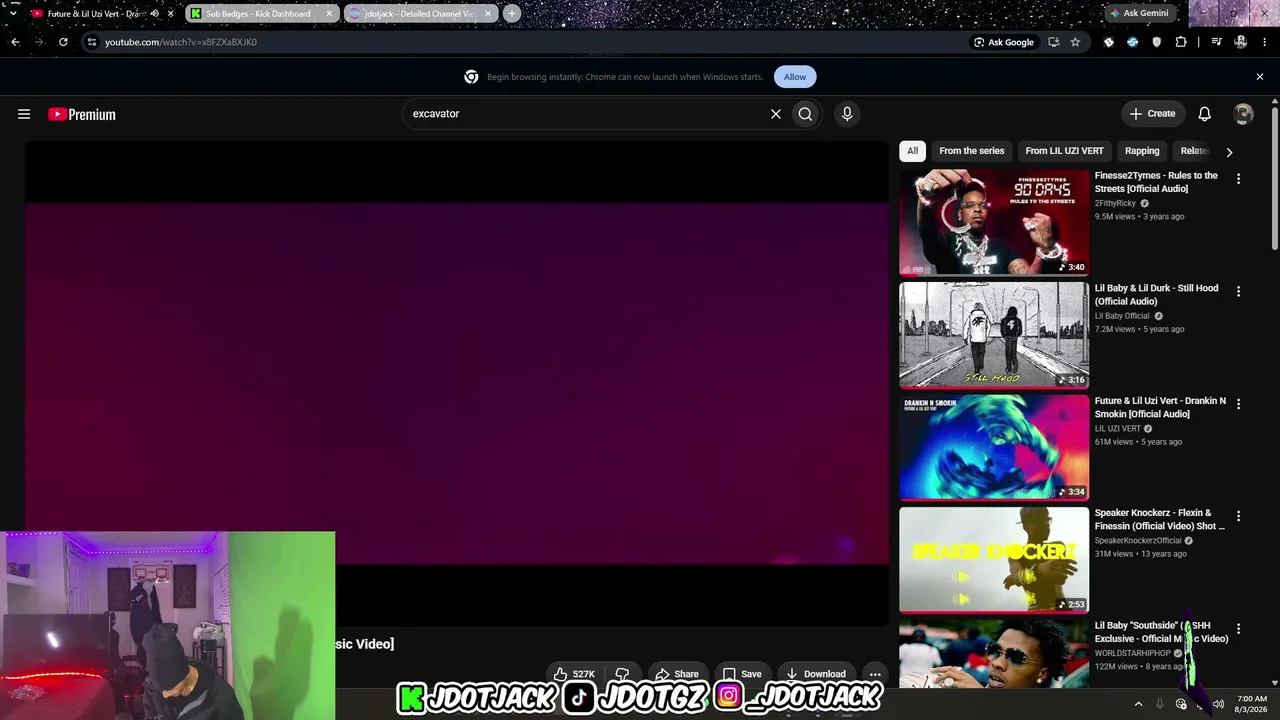Open Drankin N Smokin video thumbnail
Image resolution: width=1280 pixels, height=720 pixels.
pyautogui.click(x=994, y=447)
